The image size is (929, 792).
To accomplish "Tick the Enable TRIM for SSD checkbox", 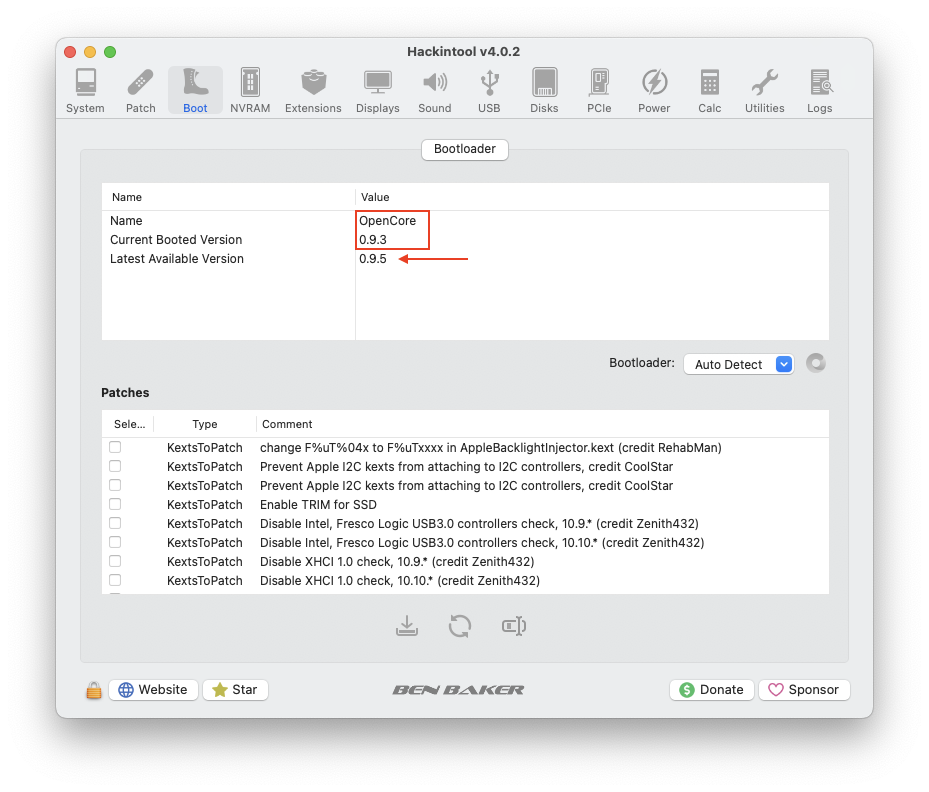I will (x=115, y=504).
